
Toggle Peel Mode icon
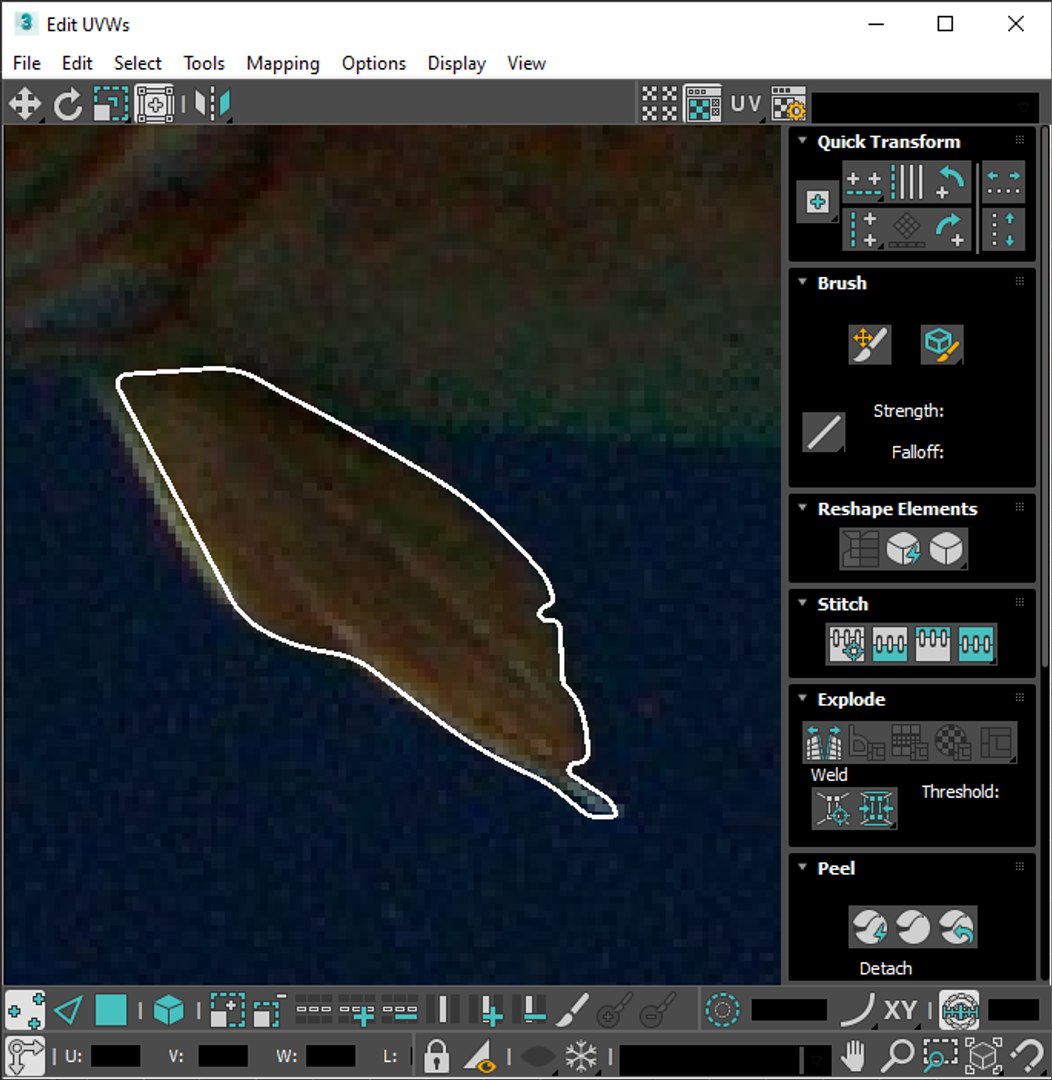[x=913, y=927]
